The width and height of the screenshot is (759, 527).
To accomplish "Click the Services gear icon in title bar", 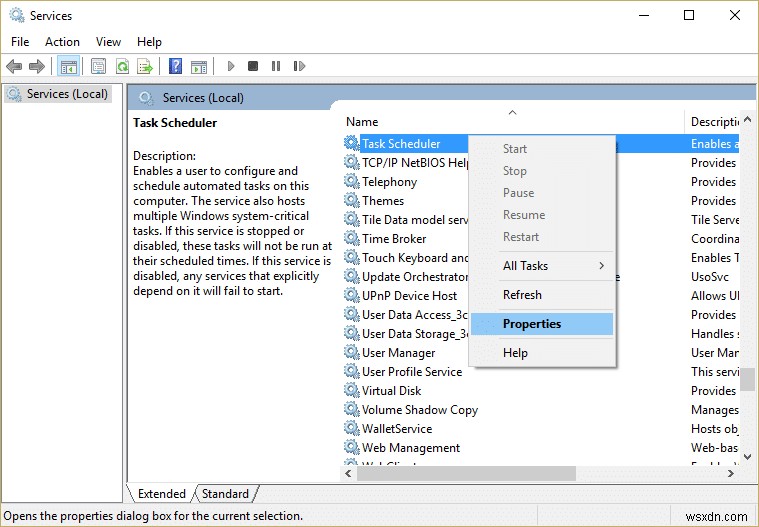I will 16,15.
